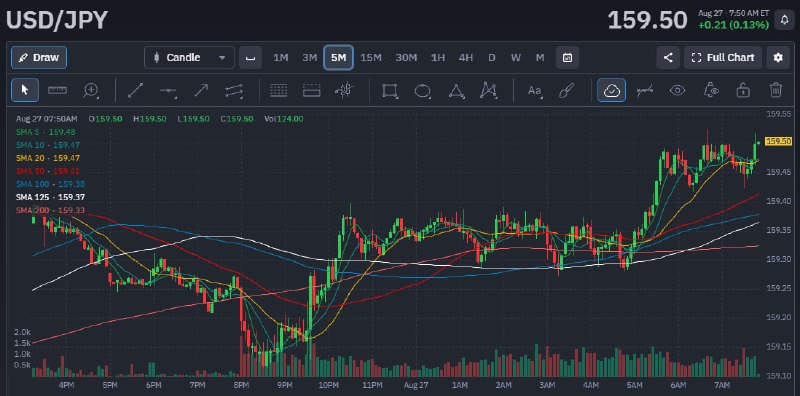
Task: Select the trend line drawing tool
Action: (135, 90)
